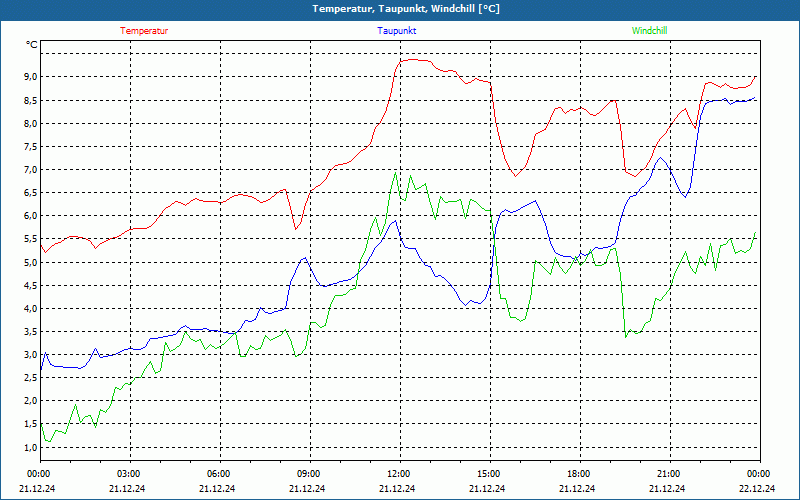
Task: Click the 5,5 y-axis value
Action: [x=32, y=239]
